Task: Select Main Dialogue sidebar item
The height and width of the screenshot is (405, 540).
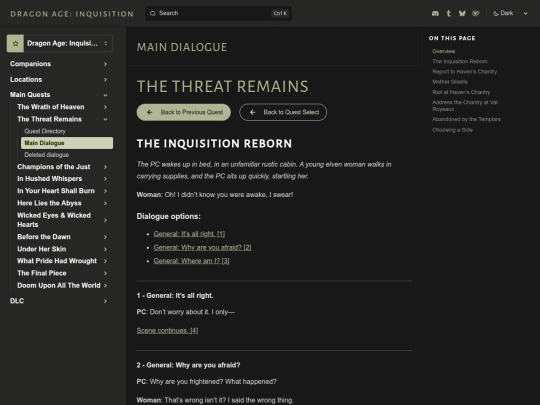Action: click(67, 143)
